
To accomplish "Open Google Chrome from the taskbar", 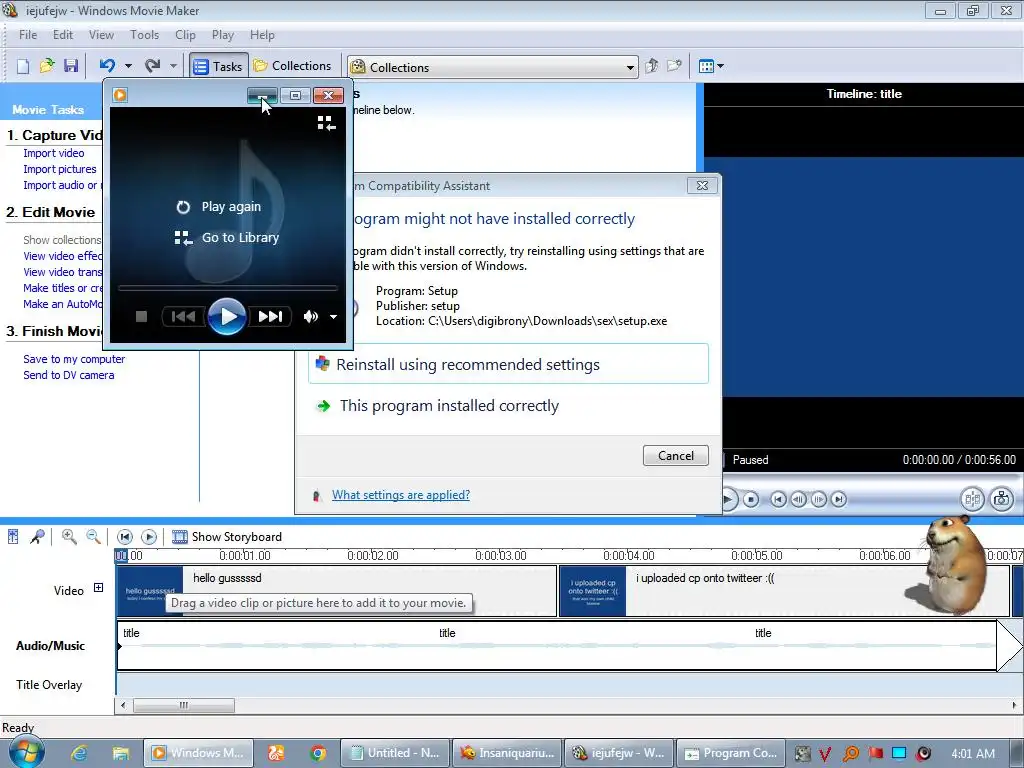I will click(318, 754).
